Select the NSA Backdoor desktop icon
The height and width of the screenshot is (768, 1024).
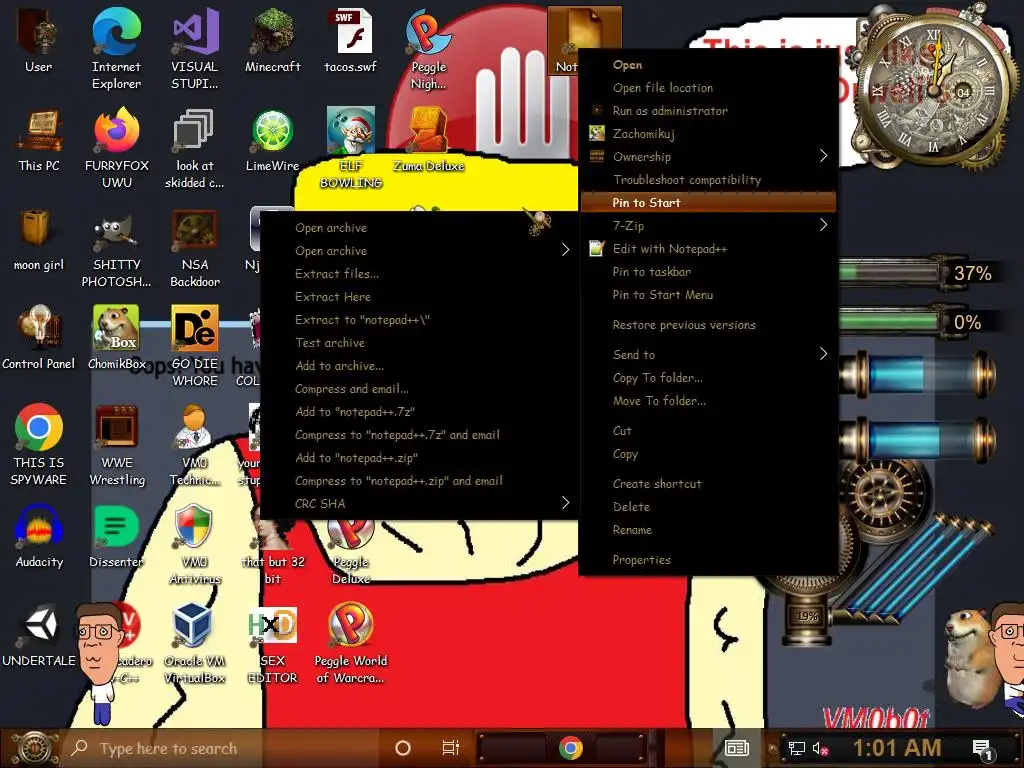pos(195,248)
